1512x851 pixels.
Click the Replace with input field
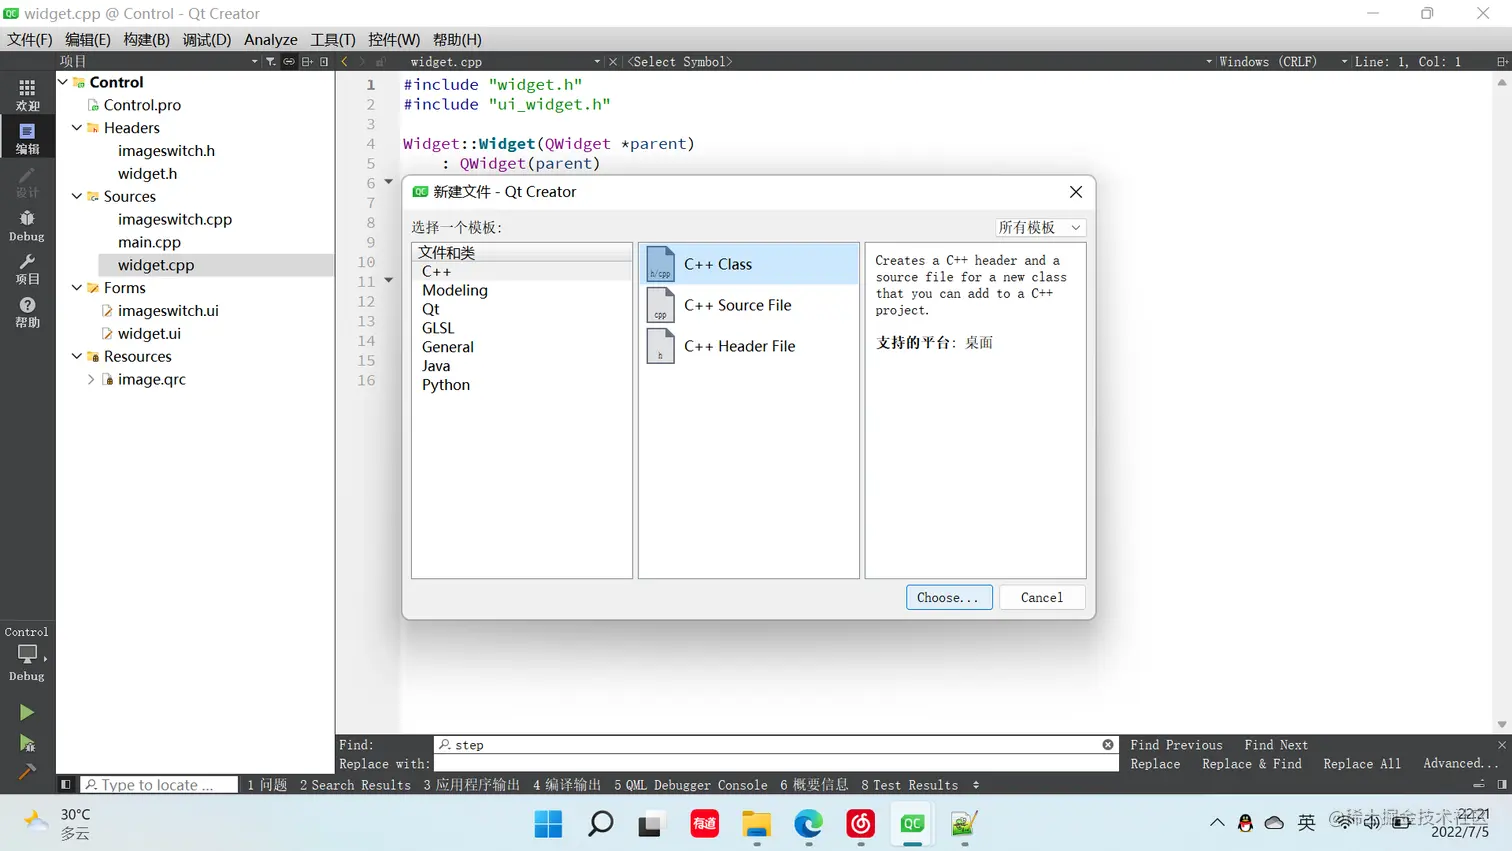pos(776,764)
